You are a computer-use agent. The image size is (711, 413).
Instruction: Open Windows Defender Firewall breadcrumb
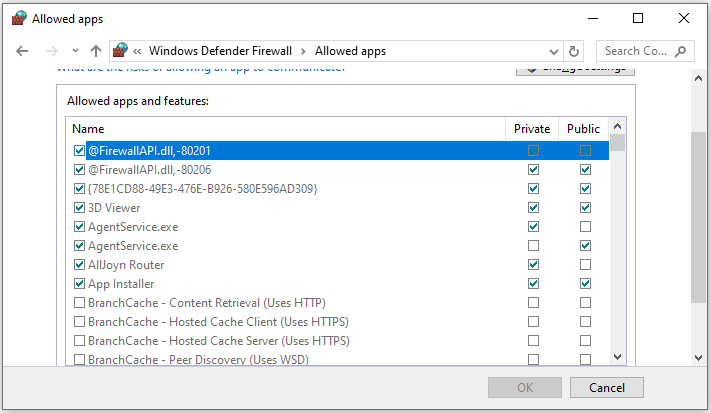(220, 51)
